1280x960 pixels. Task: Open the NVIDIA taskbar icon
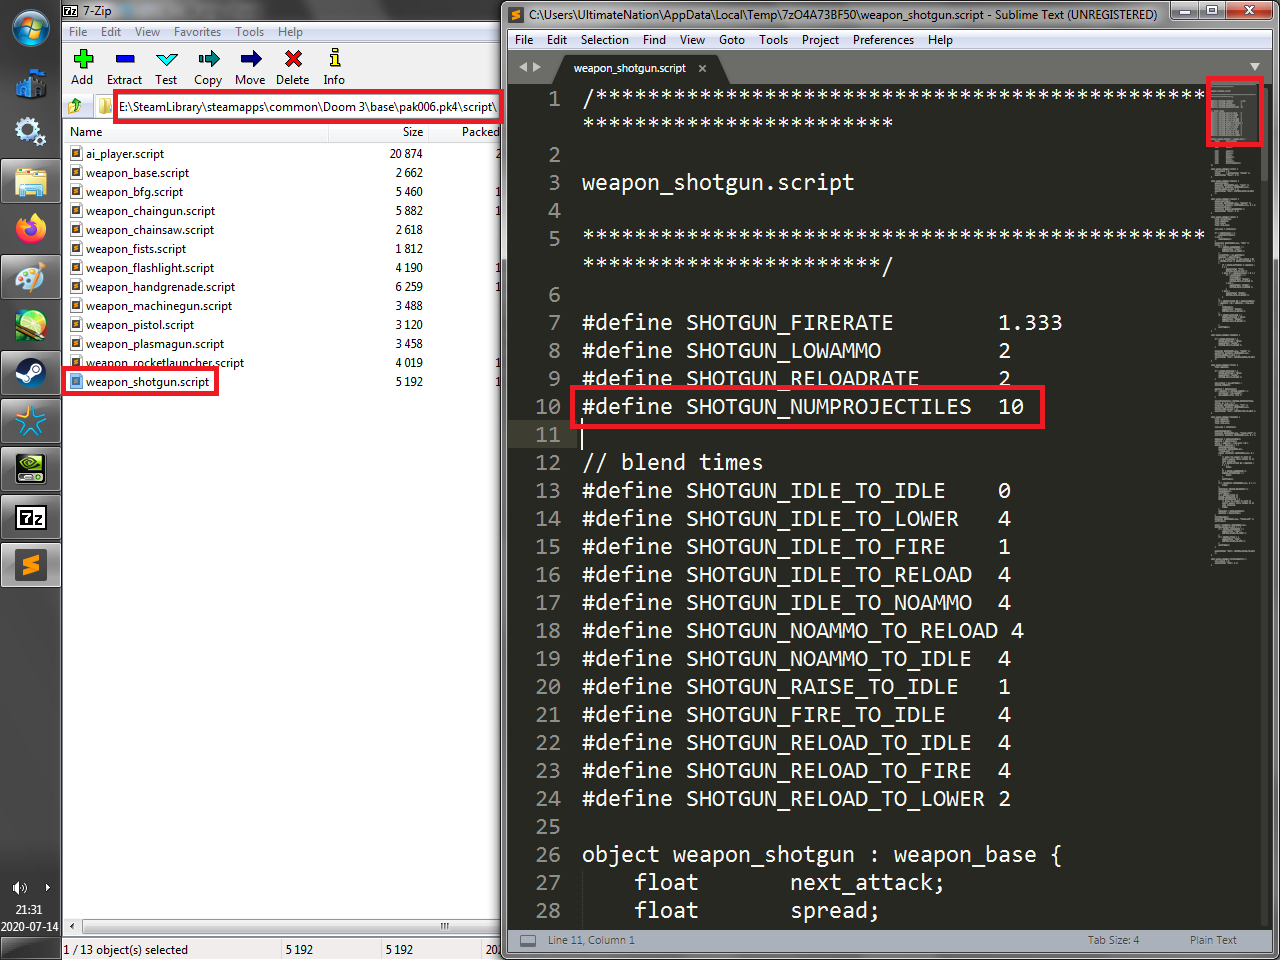[x=31, y=469]
